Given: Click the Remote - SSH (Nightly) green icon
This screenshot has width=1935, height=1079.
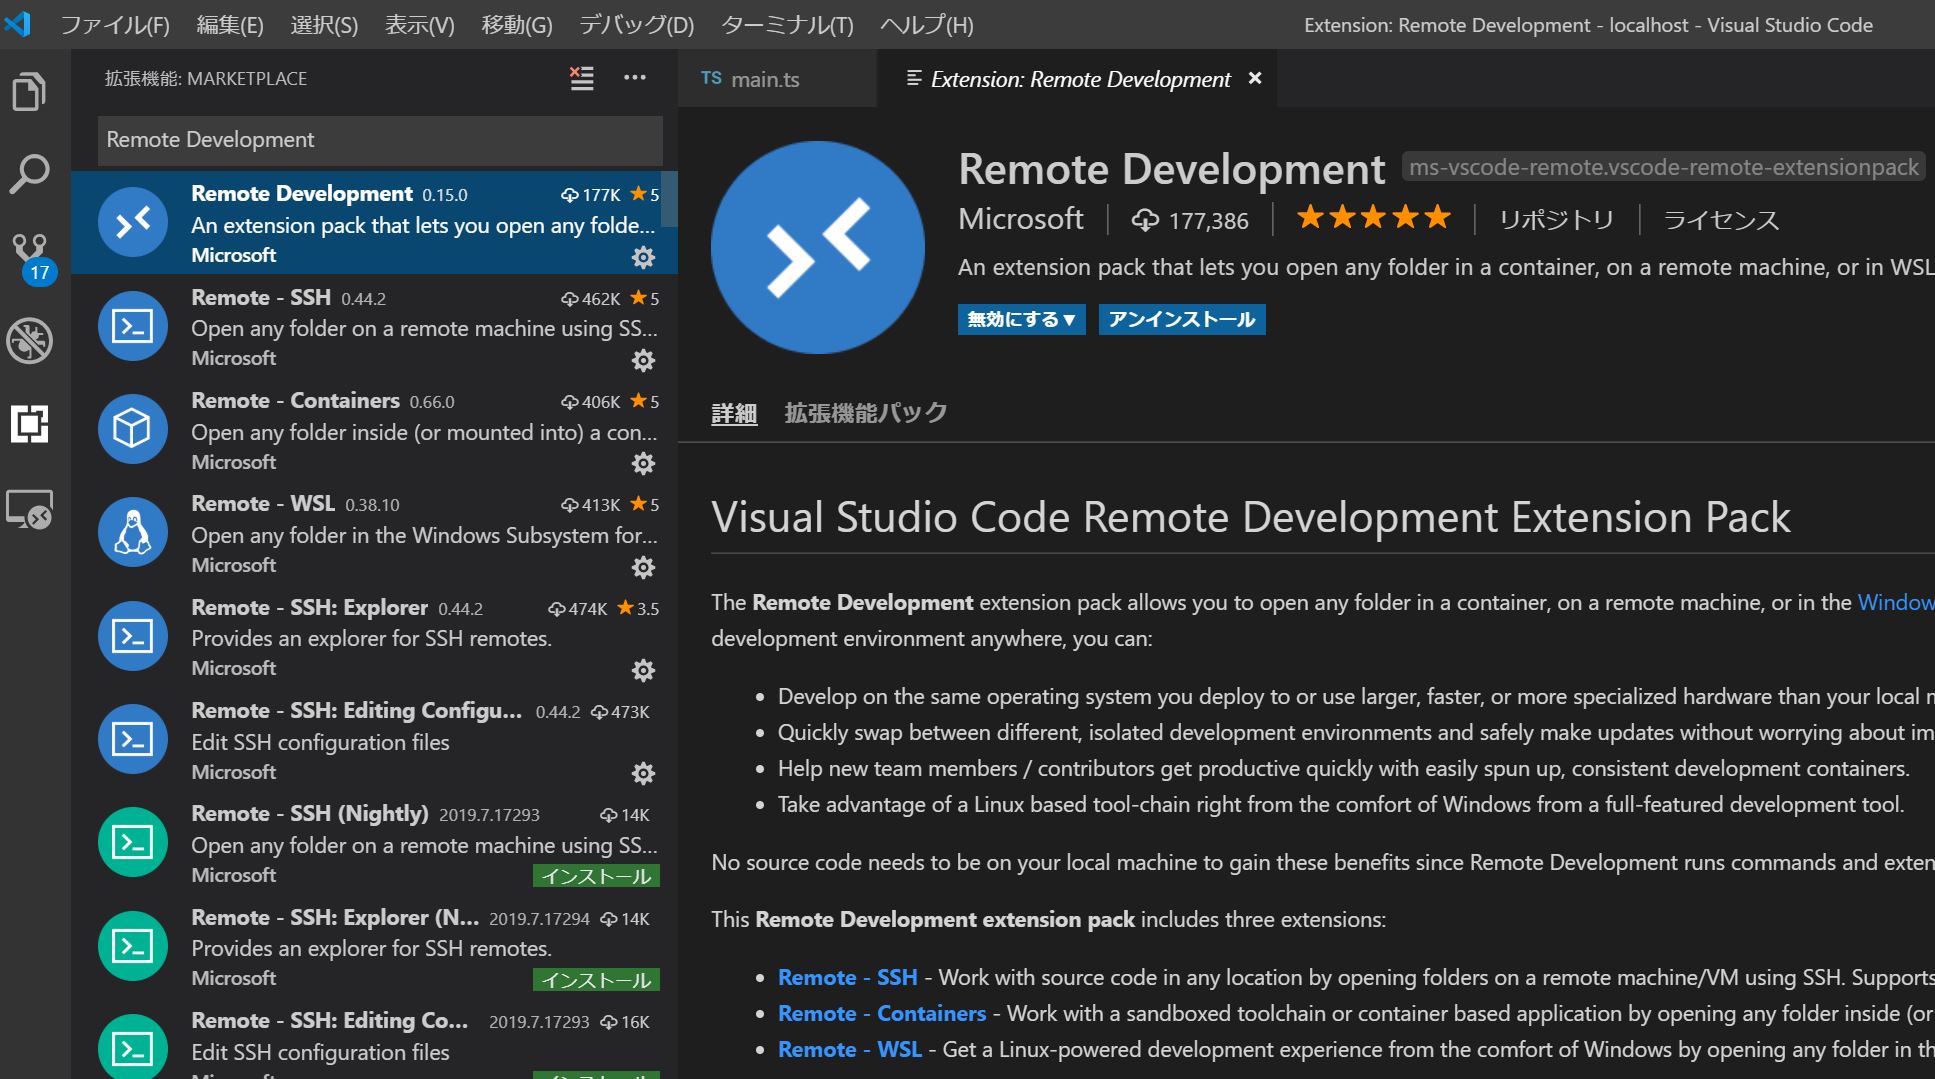Looking at the screenshot, I should [x=133, y=842].
